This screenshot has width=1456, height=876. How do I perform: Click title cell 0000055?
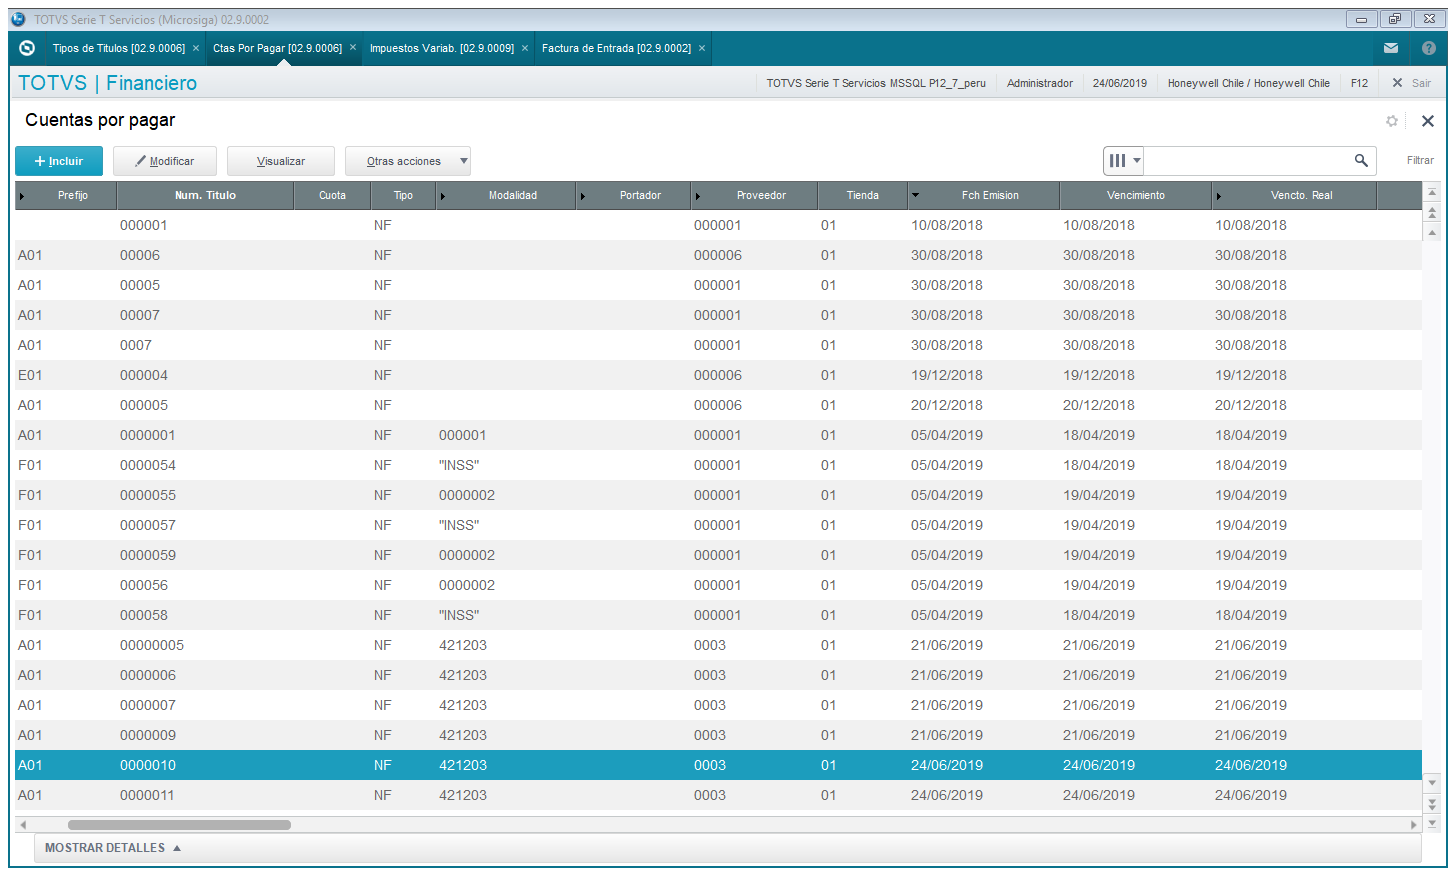[x=148, y=495]
